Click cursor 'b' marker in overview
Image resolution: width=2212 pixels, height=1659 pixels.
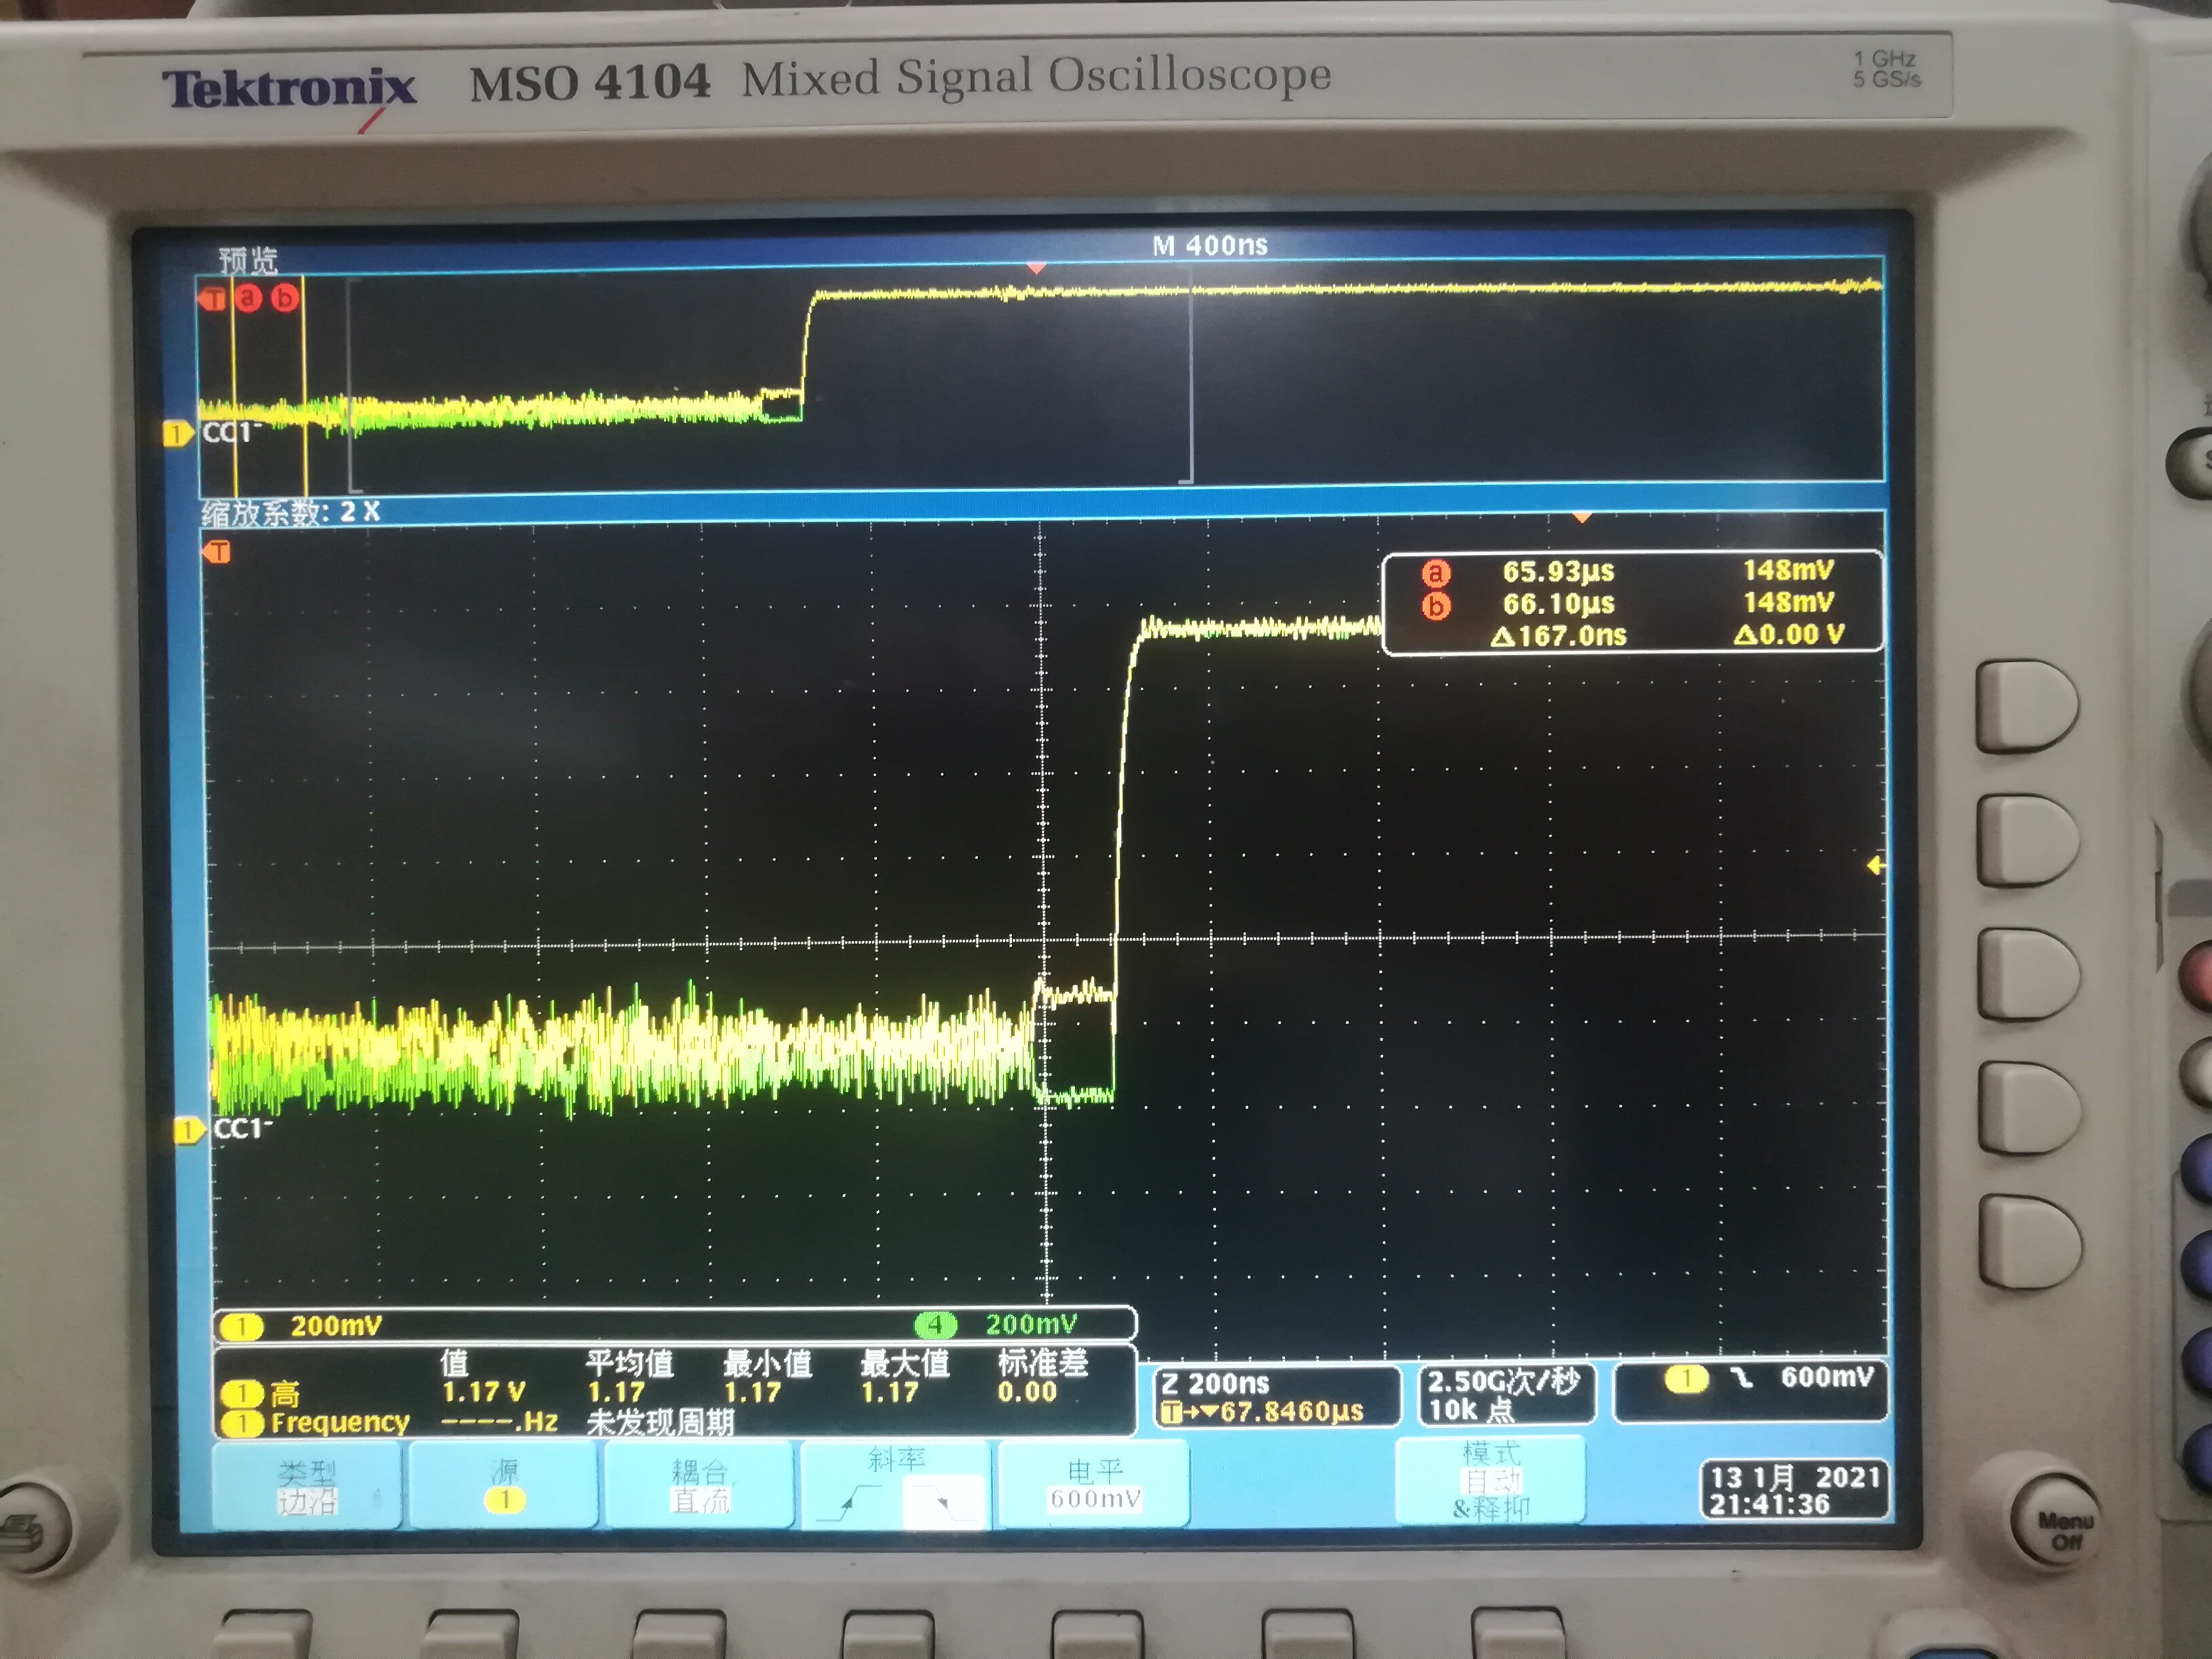point(285,297)
